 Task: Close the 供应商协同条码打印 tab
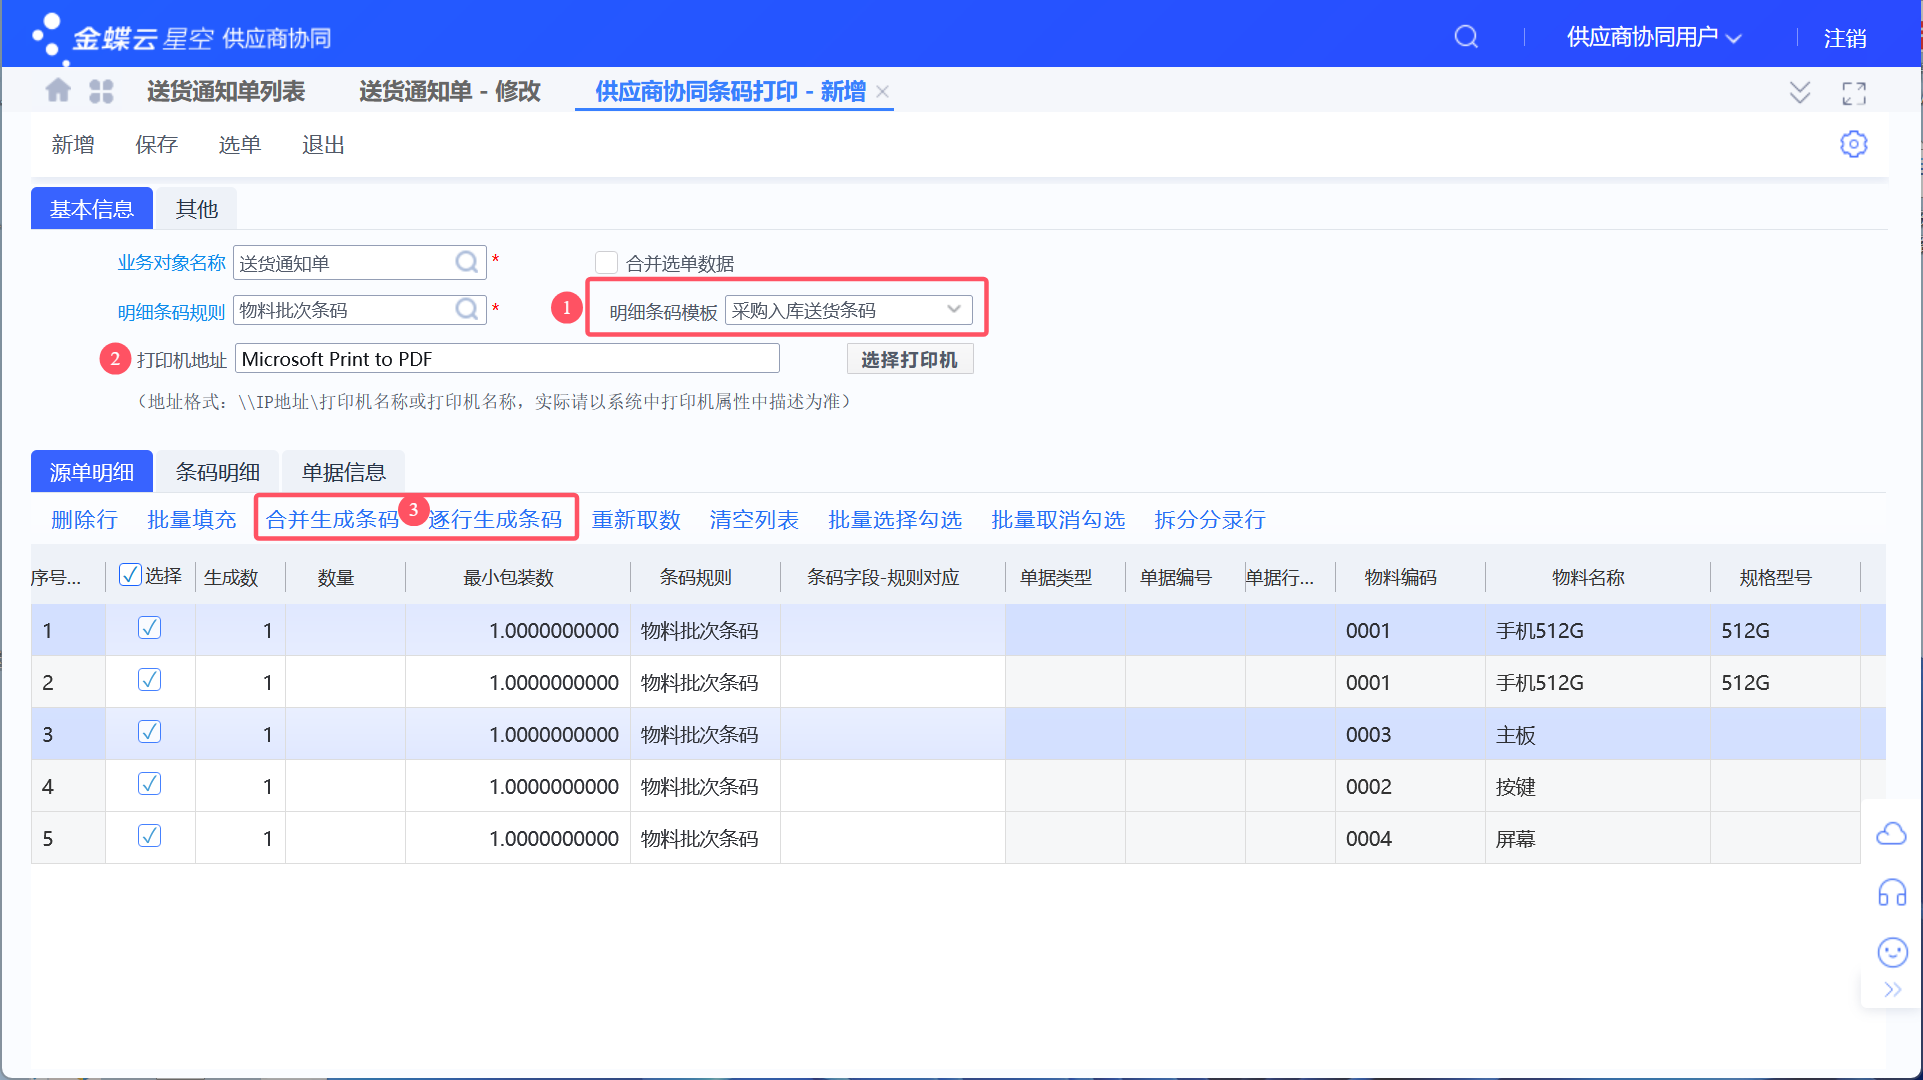(x=882, y=91)
